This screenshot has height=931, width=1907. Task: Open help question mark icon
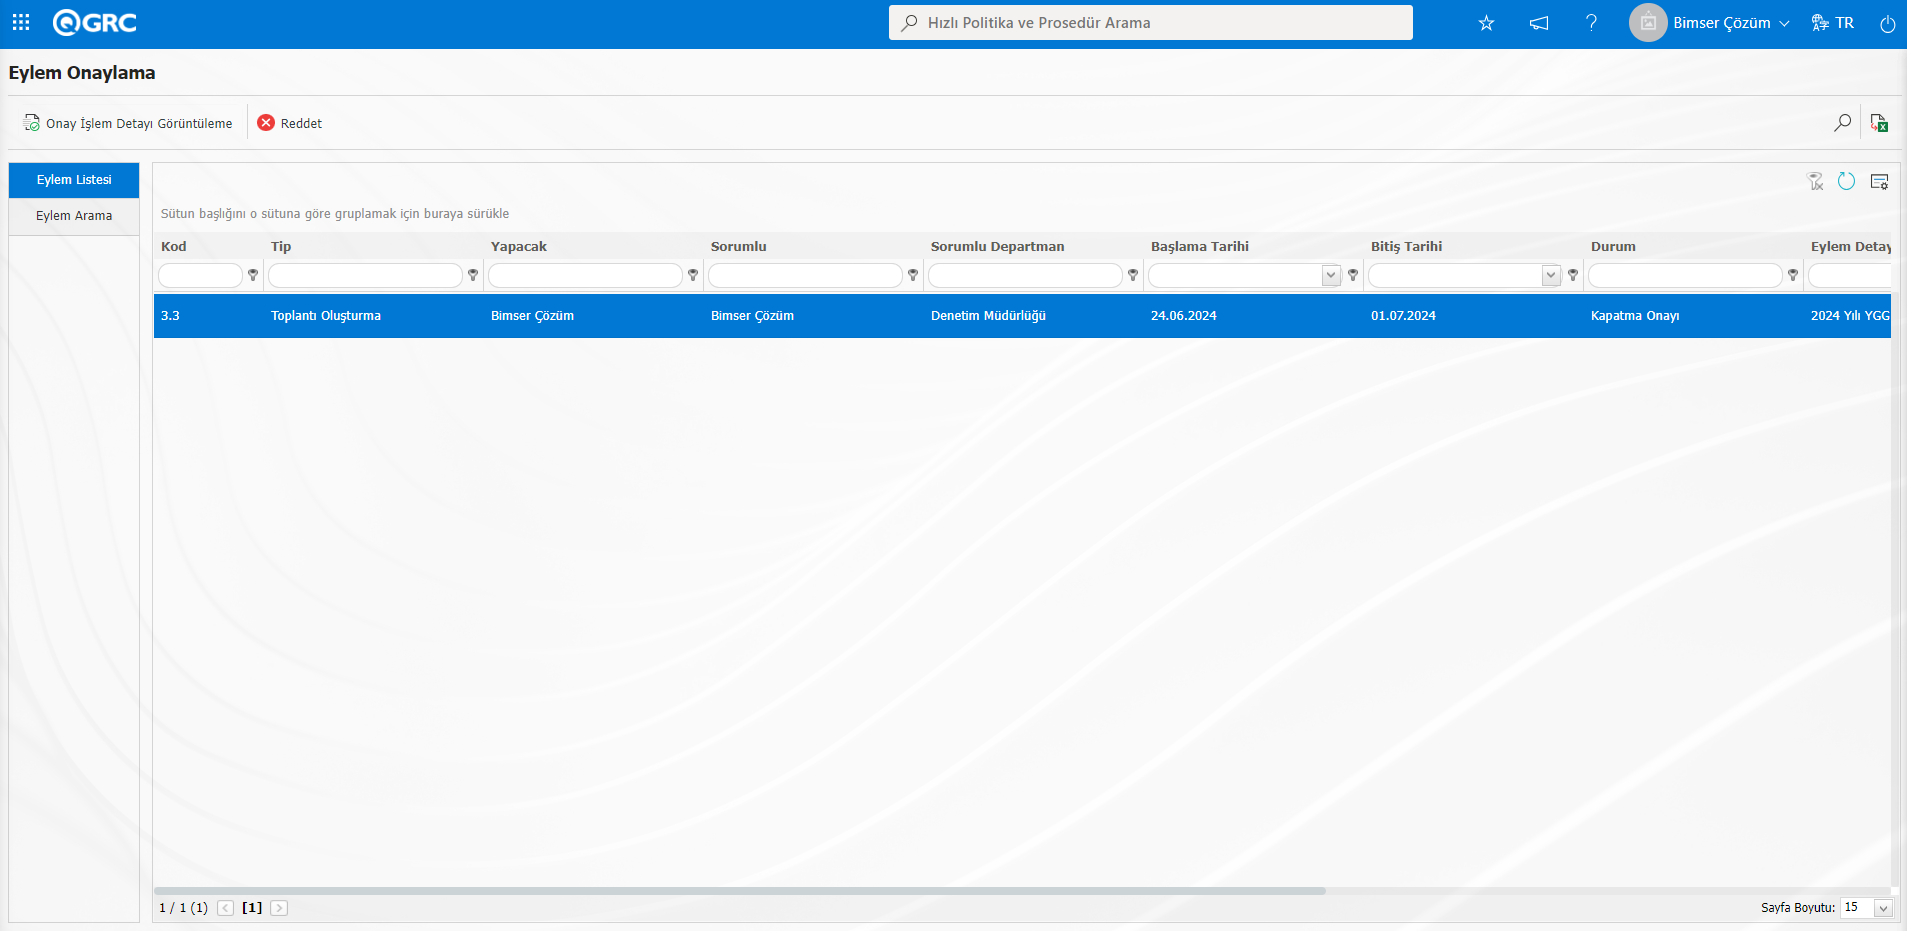pos(1591,22)
